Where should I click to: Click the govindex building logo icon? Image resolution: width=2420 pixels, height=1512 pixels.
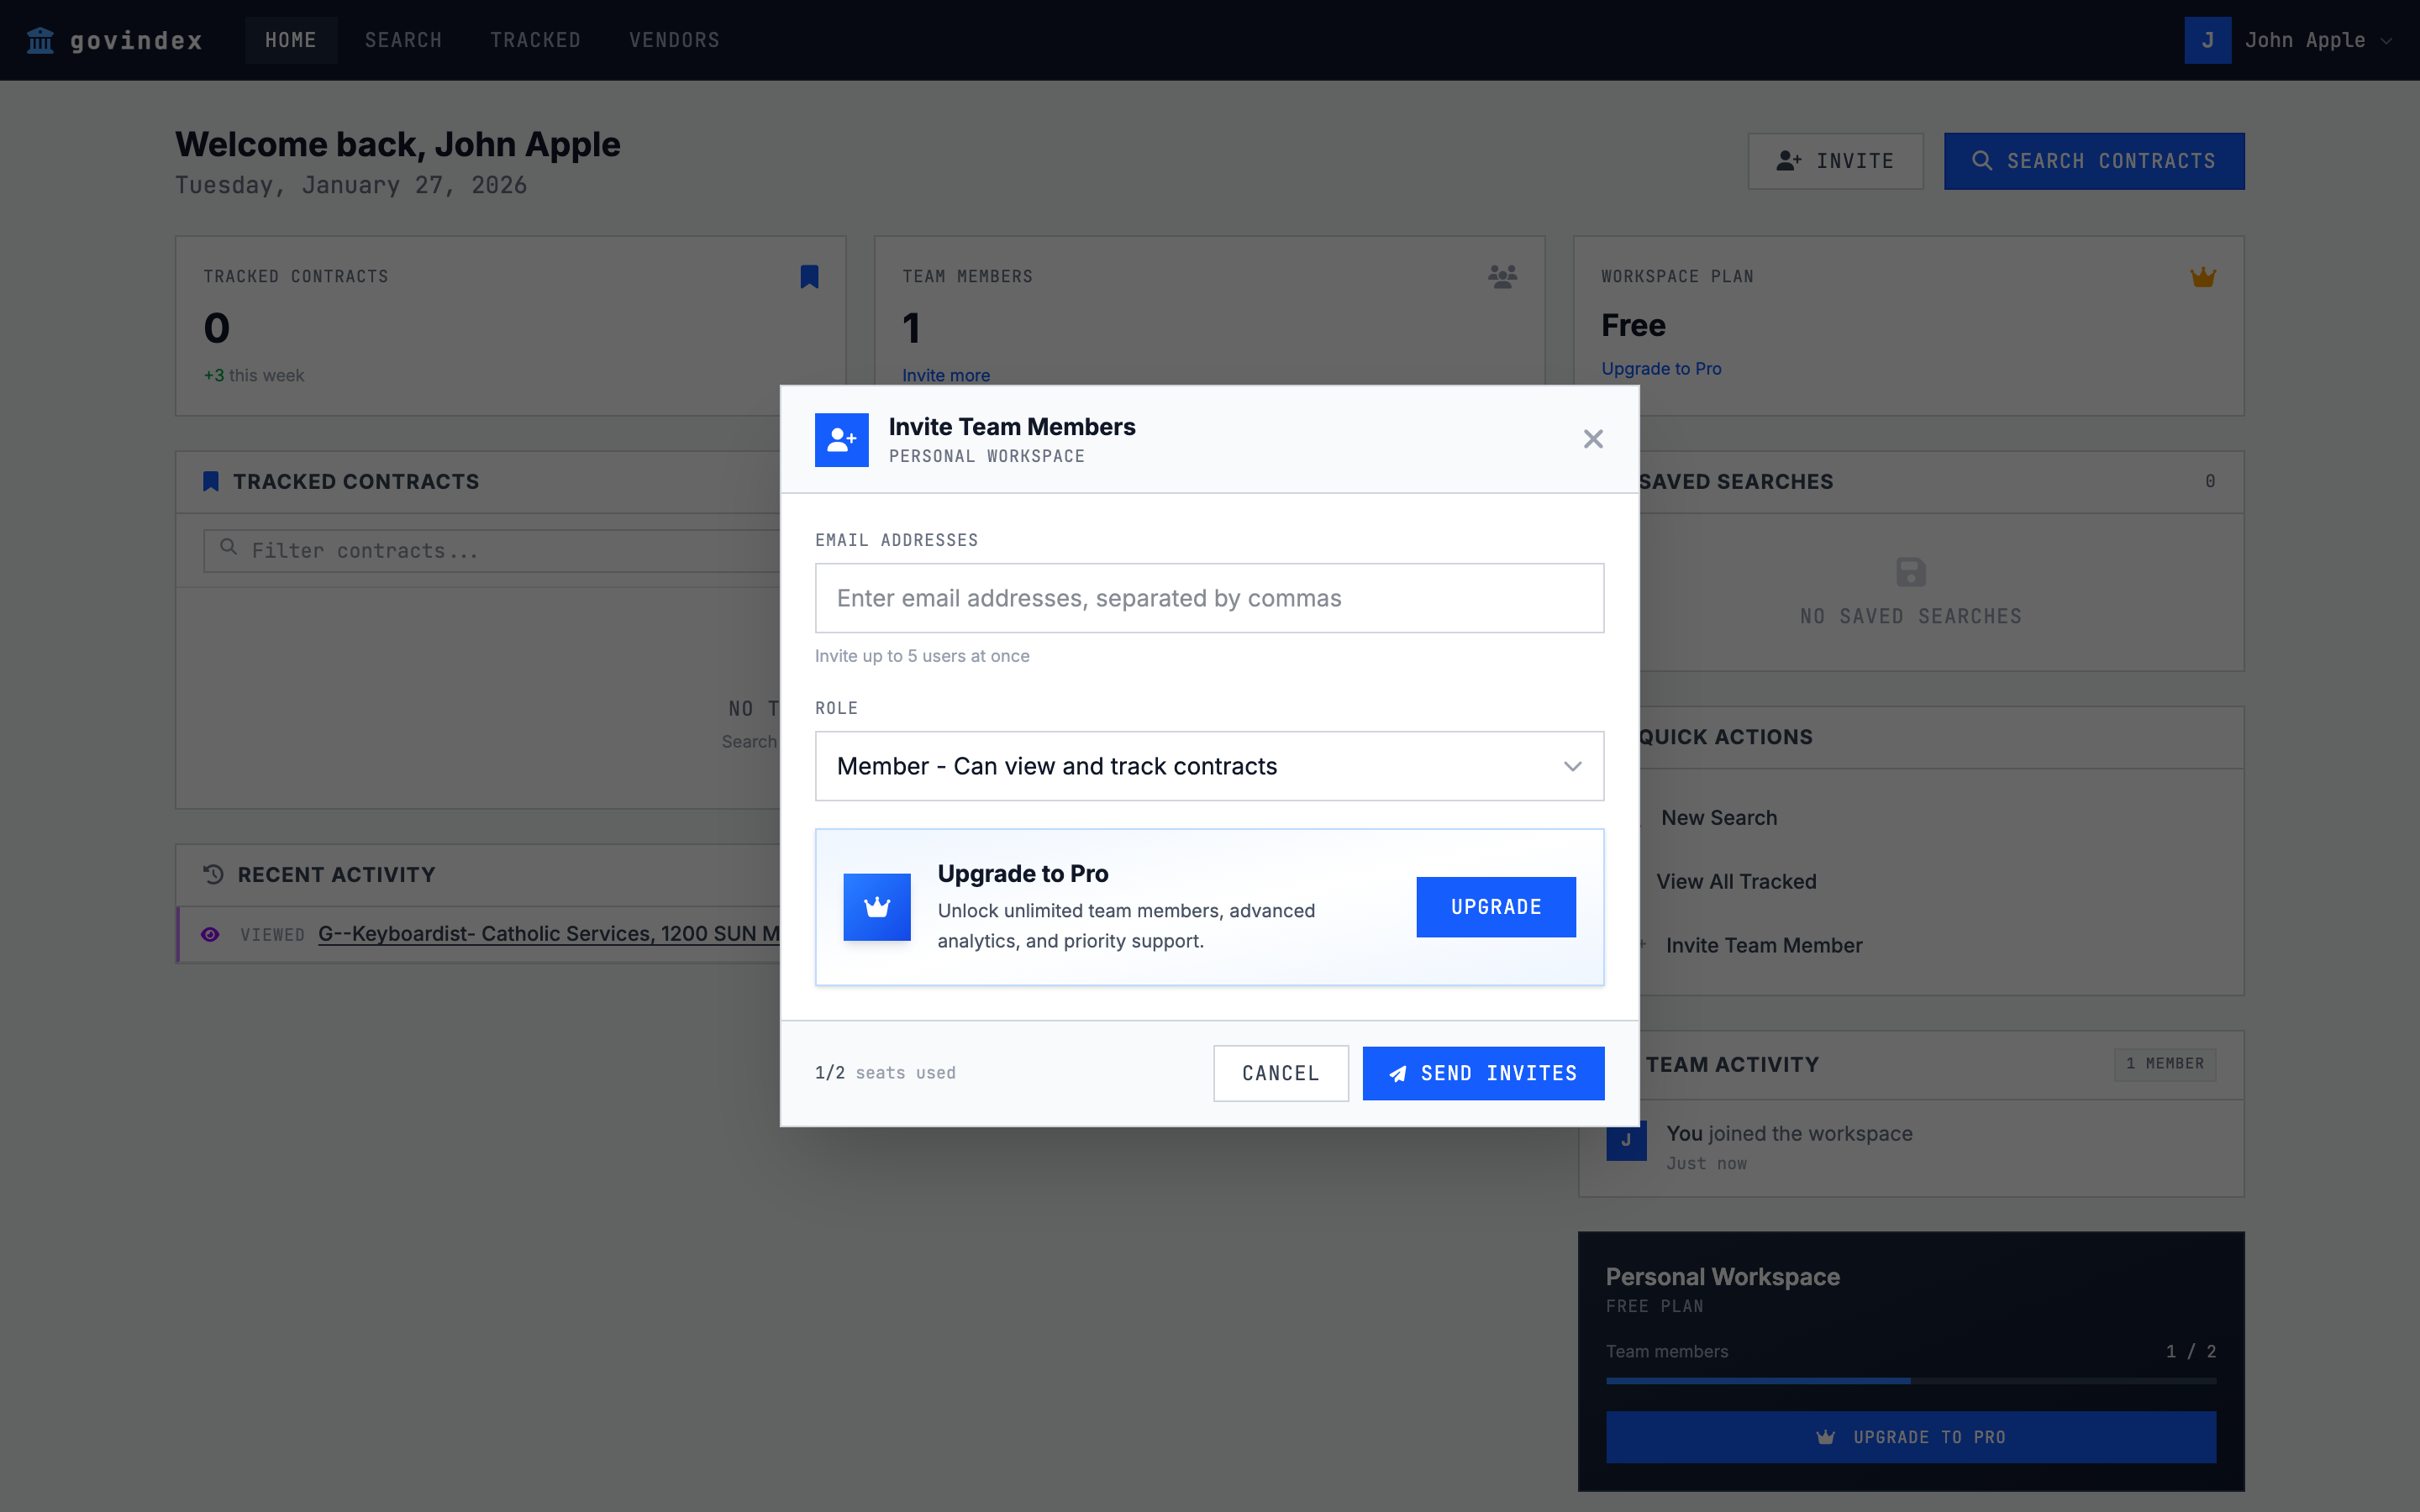tap(40, 40)
